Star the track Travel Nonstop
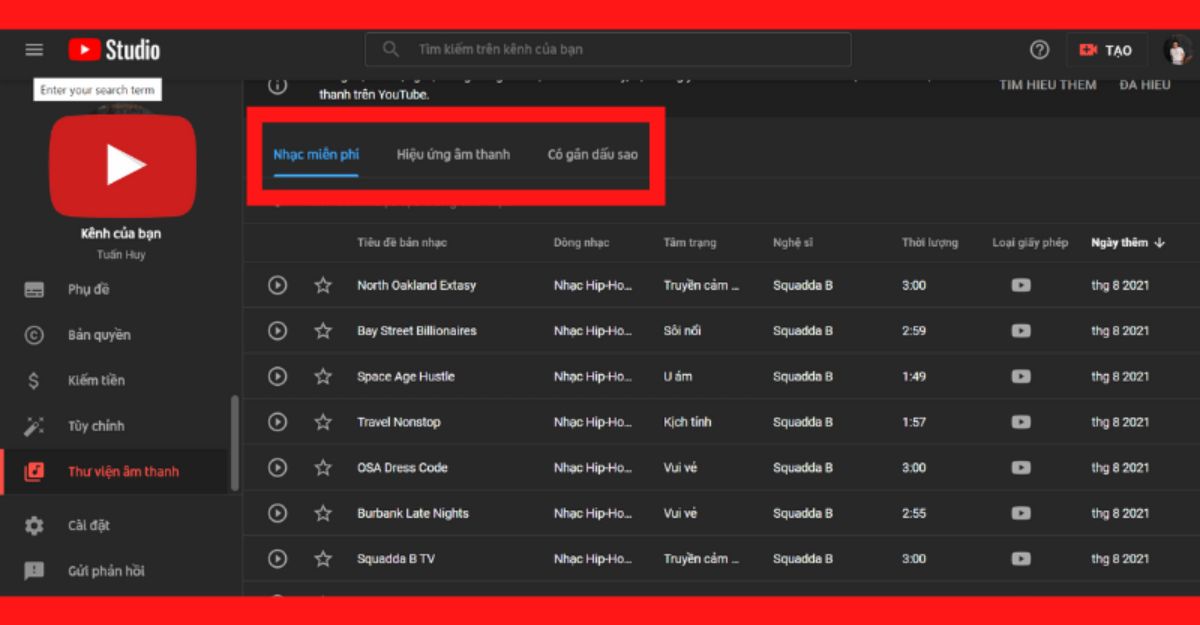Image resolution: width=1200 pixels, height=625 pixels. coord(323,422)
